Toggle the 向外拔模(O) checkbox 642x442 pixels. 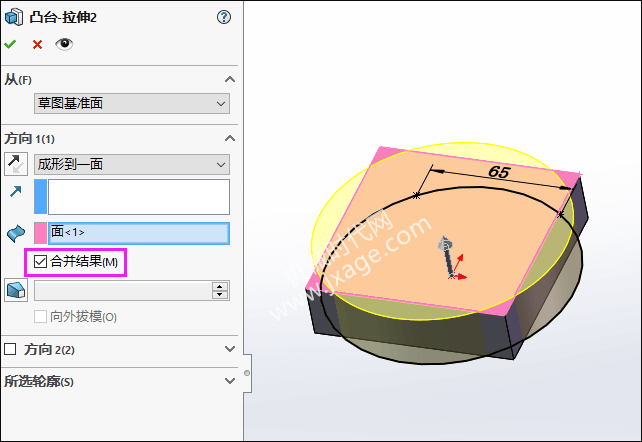click(x=40, y=316)
